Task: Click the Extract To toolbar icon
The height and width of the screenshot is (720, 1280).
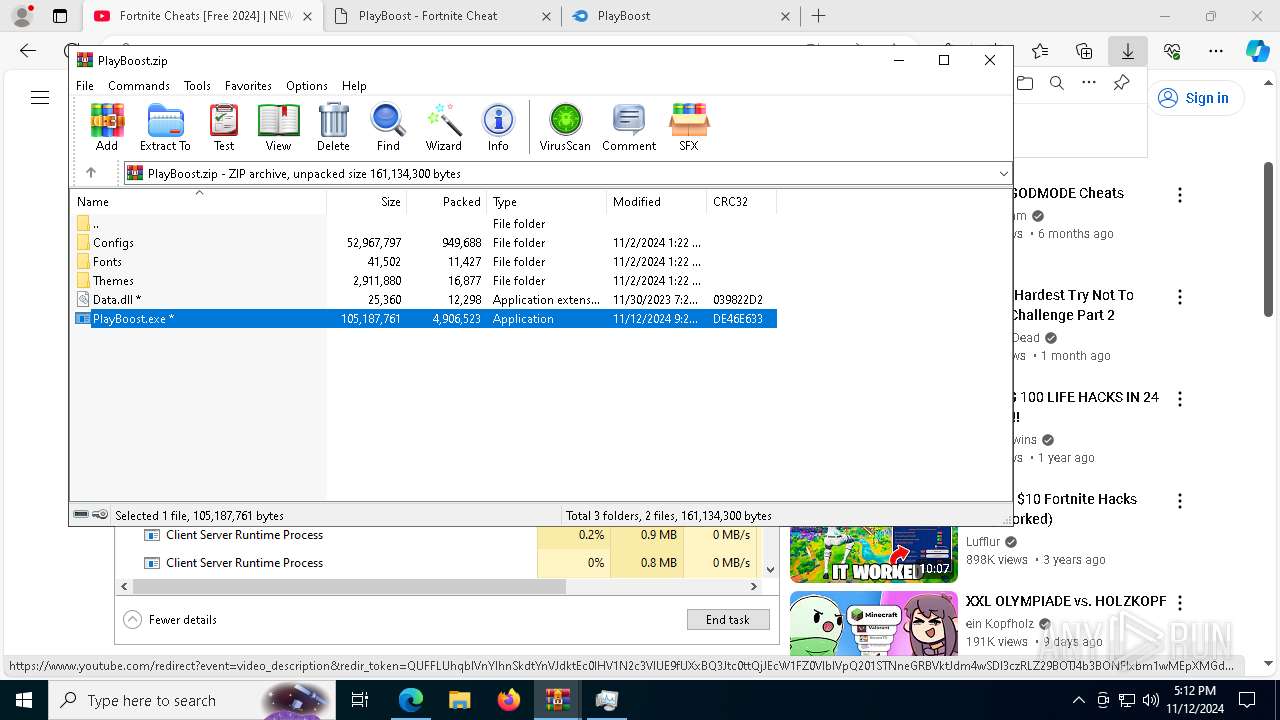Action: pos(165,127)
